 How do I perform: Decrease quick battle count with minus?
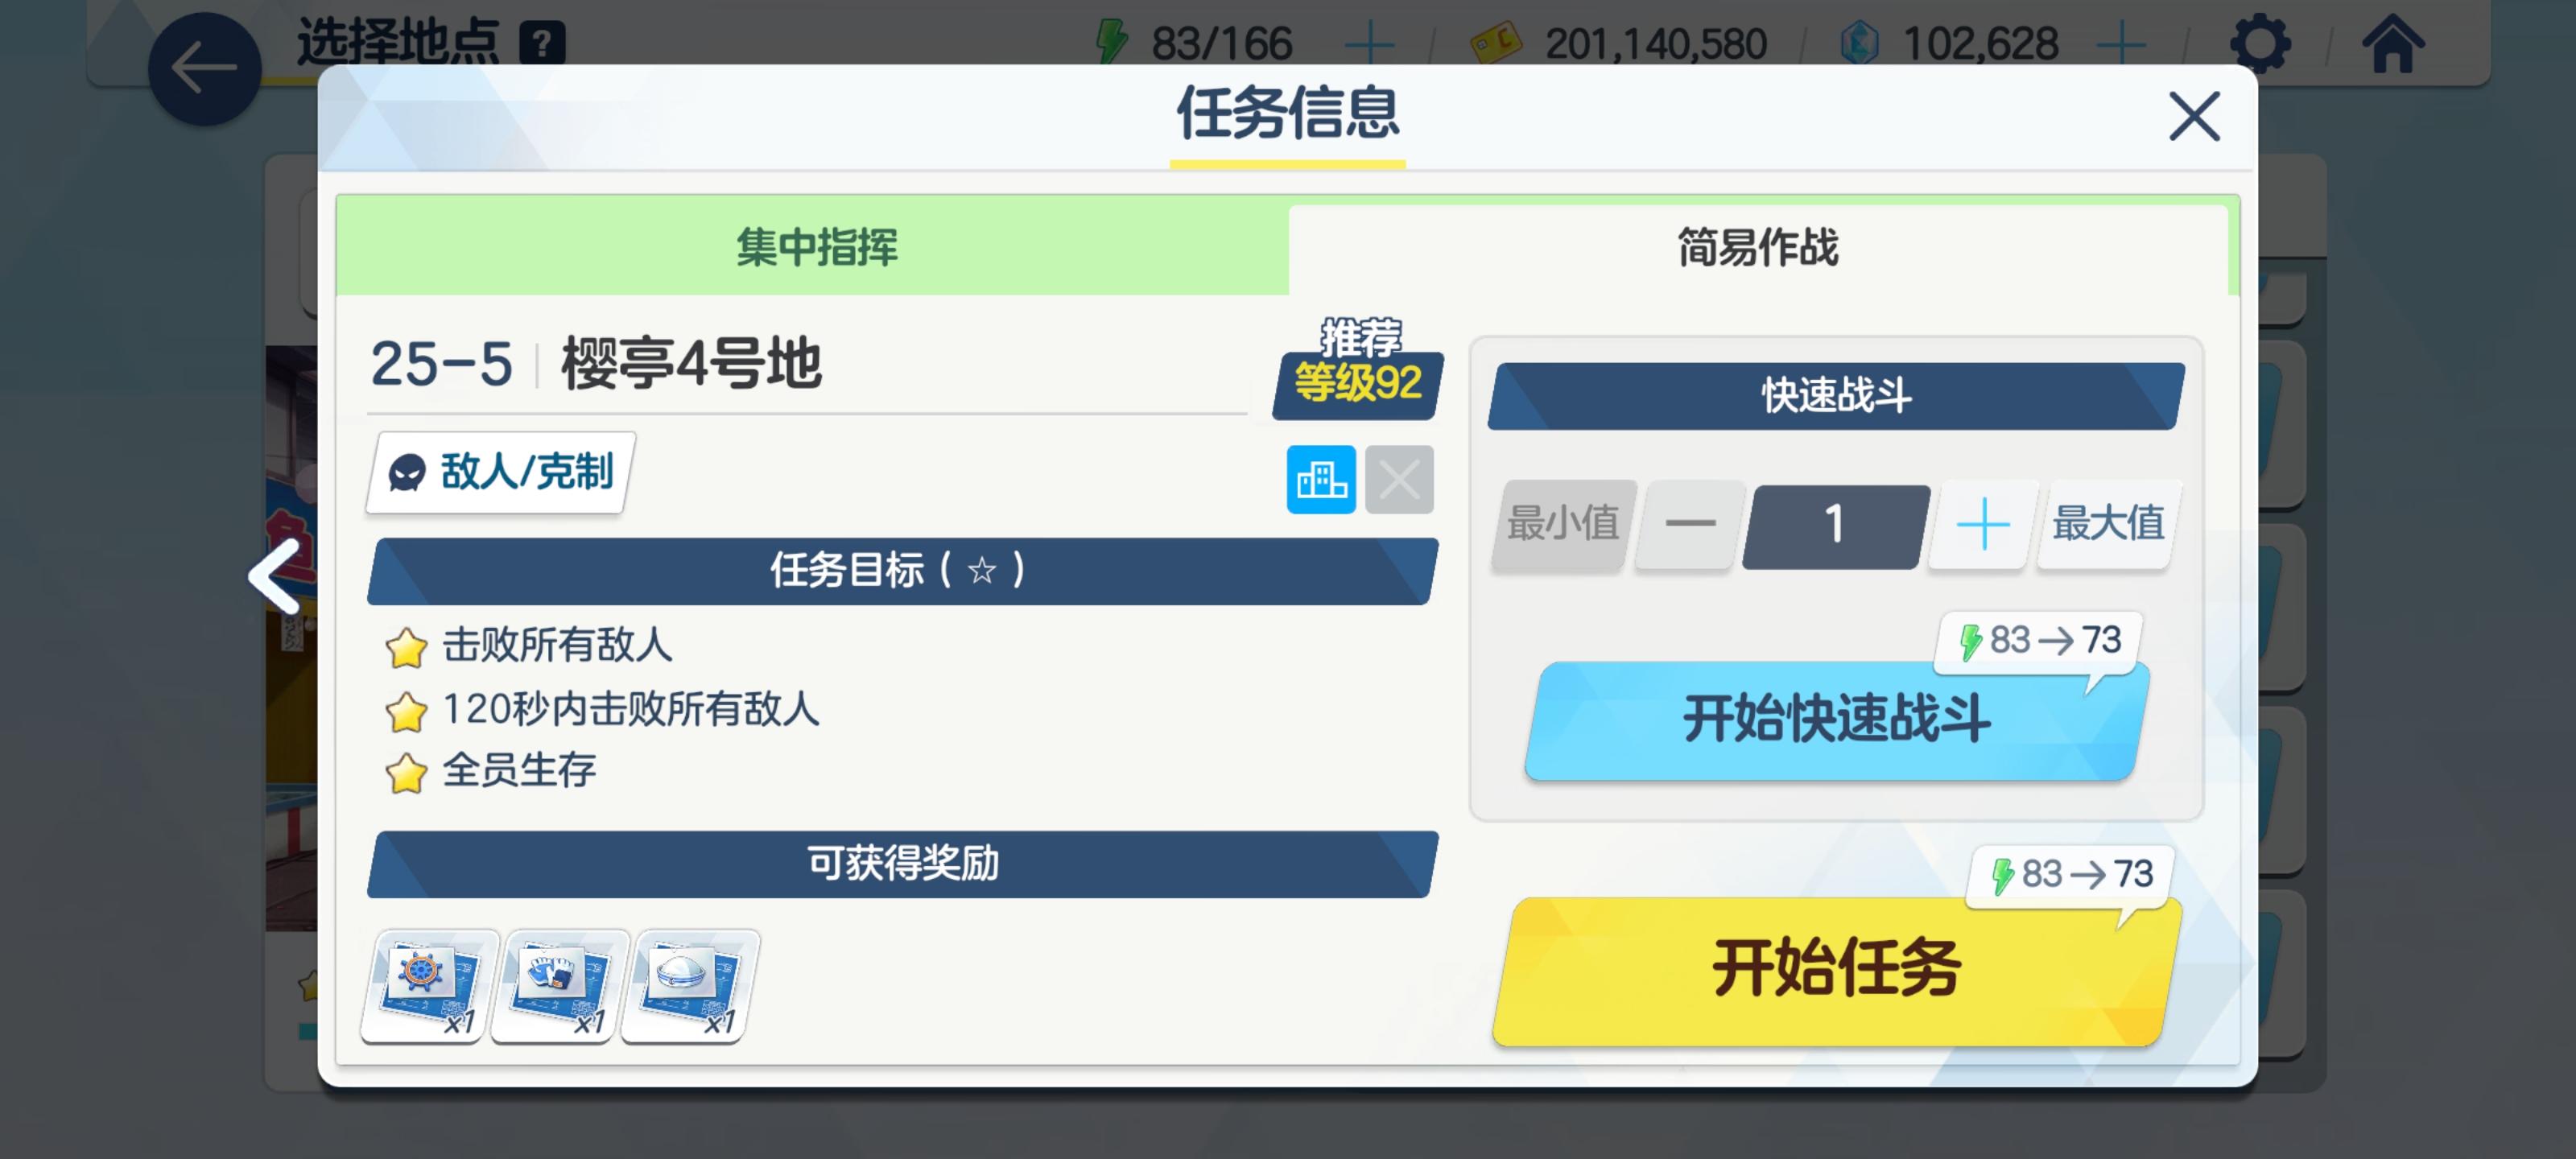[x=1689, y=524]
